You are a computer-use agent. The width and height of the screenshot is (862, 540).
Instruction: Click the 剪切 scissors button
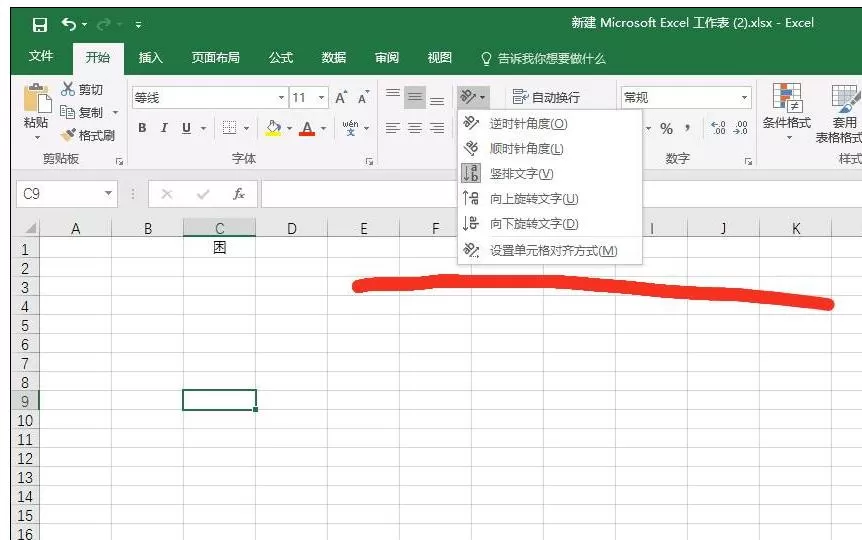(x=82, y=90)
